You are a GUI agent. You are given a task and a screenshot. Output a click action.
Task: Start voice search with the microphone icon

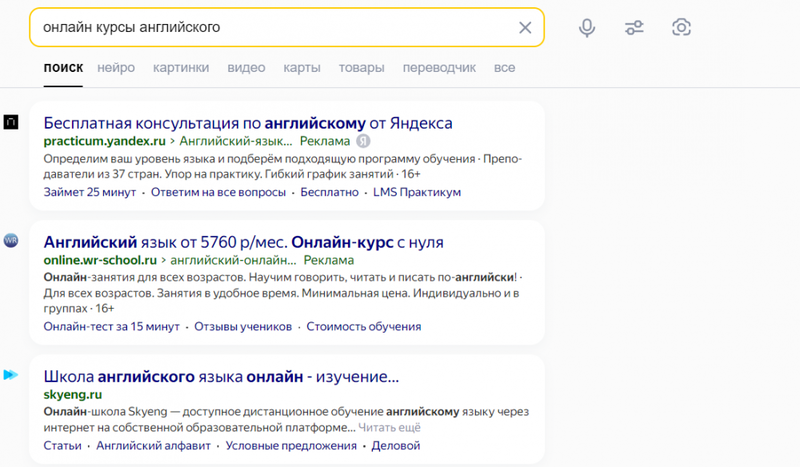(x=587, y=28)
